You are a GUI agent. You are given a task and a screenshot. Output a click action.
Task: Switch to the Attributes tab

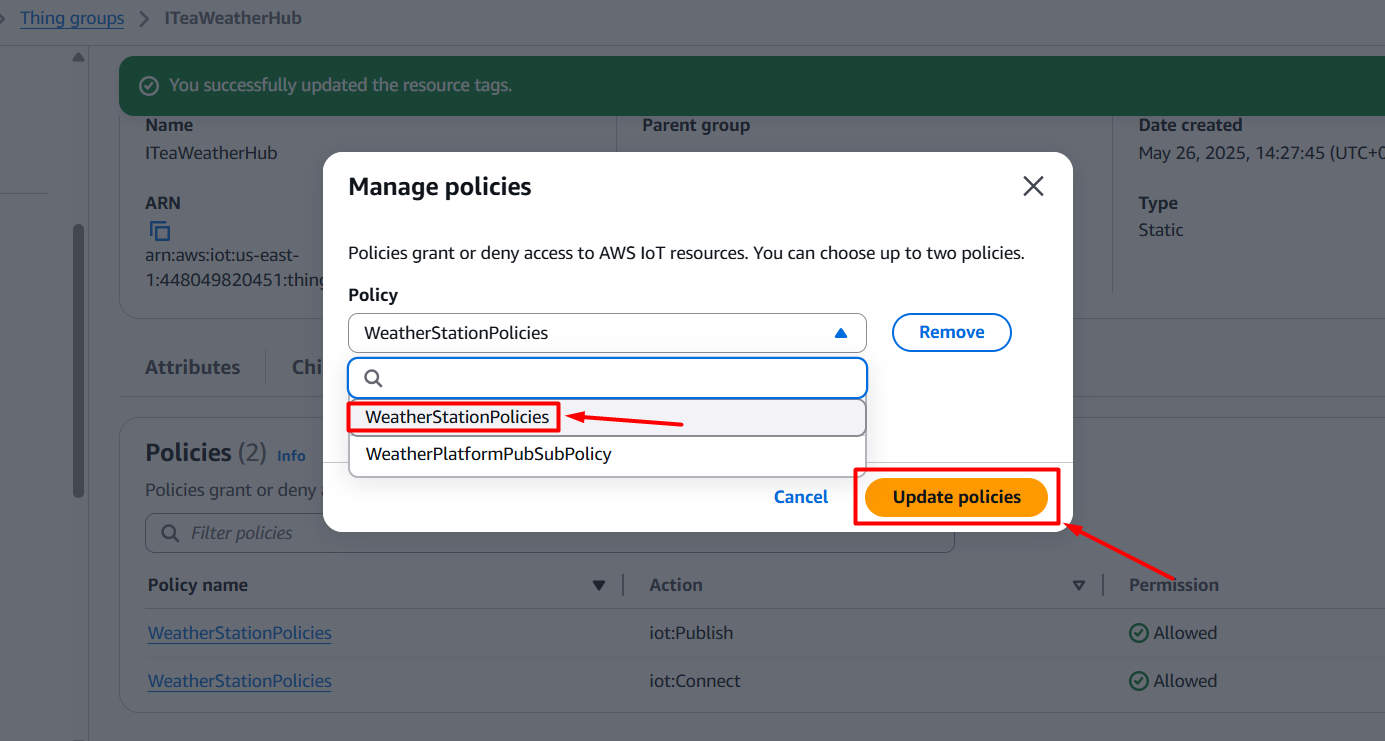click(192, 367)
